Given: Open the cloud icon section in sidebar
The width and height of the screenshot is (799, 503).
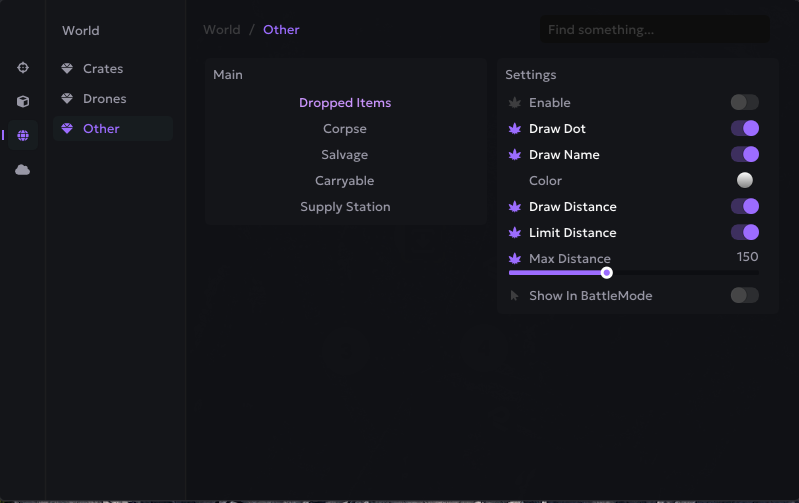Looking at the screenshot, I should [x=23, y=170].
